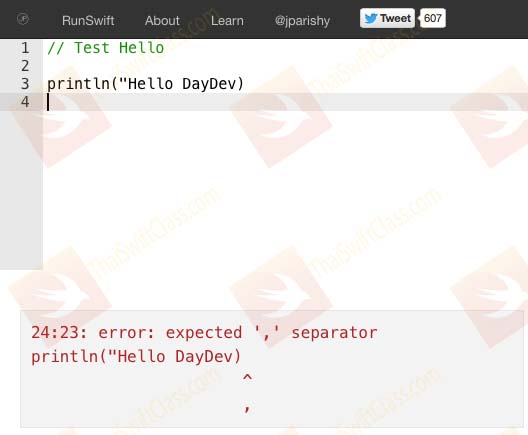Click the println("Hello DayDev) code line
The height and width of the screenshot is (435, 528).
point(145,84)
